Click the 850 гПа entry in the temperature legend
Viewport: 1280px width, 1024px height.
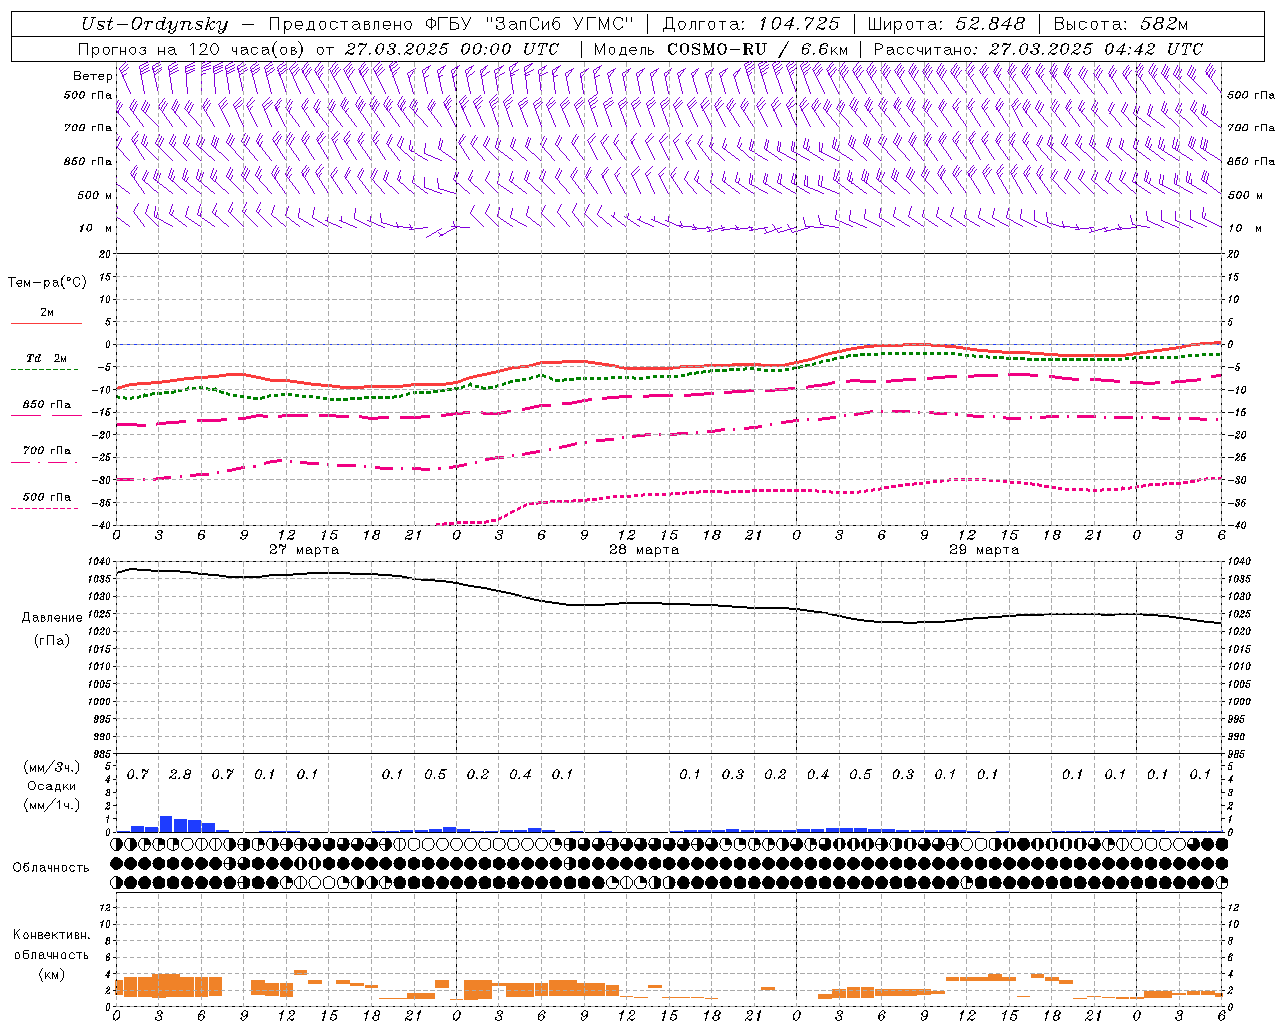click(47, 404)
